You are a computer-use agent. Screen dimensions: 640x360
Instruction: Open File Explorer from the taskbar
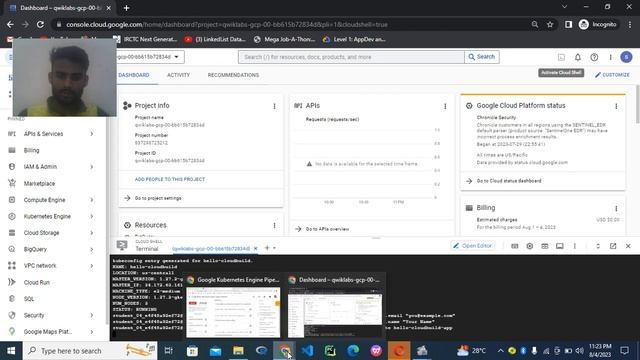[238, 351]
